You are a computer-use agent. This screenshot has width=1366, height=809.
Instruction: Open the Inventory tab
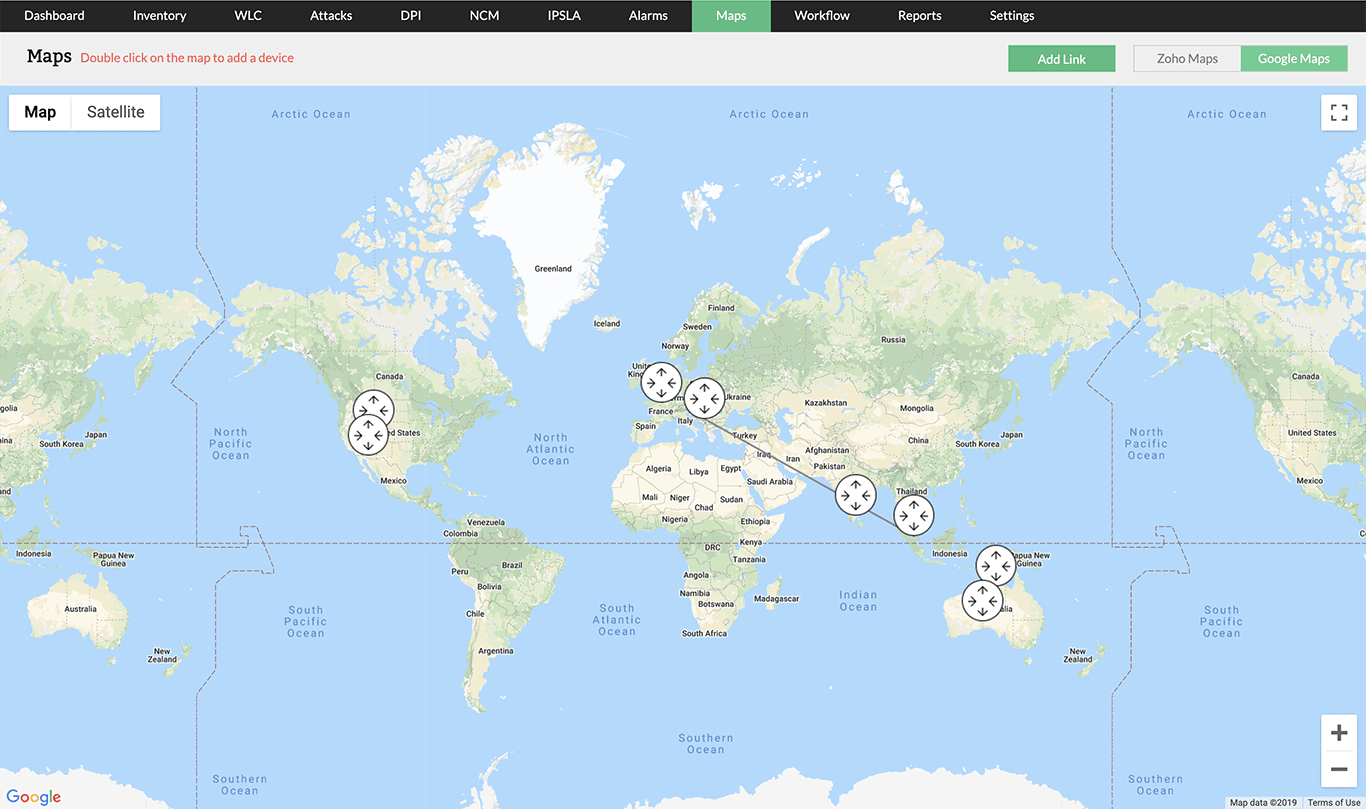(x=160, y=16)
